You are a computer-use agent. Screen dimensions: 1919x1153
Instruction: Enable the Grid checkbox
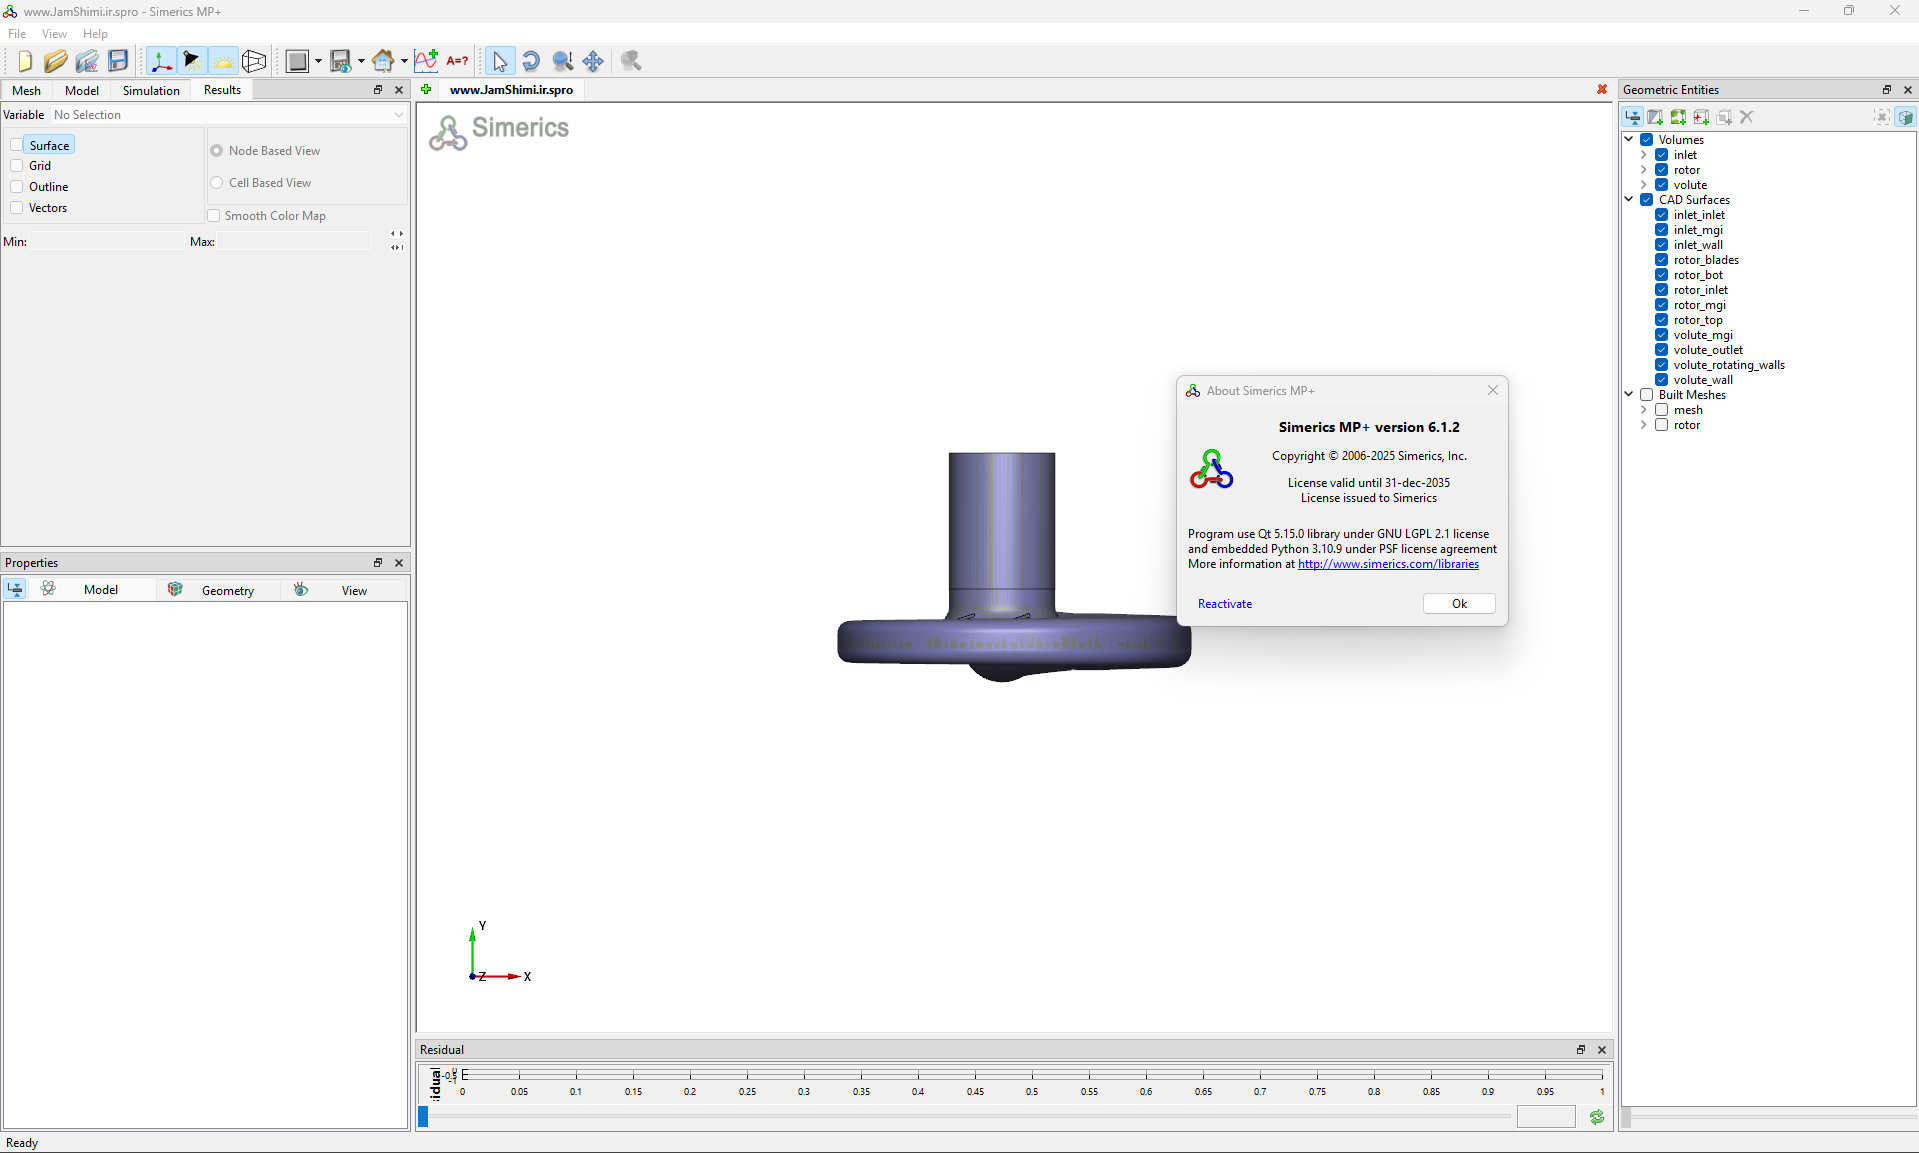(17, 166)
